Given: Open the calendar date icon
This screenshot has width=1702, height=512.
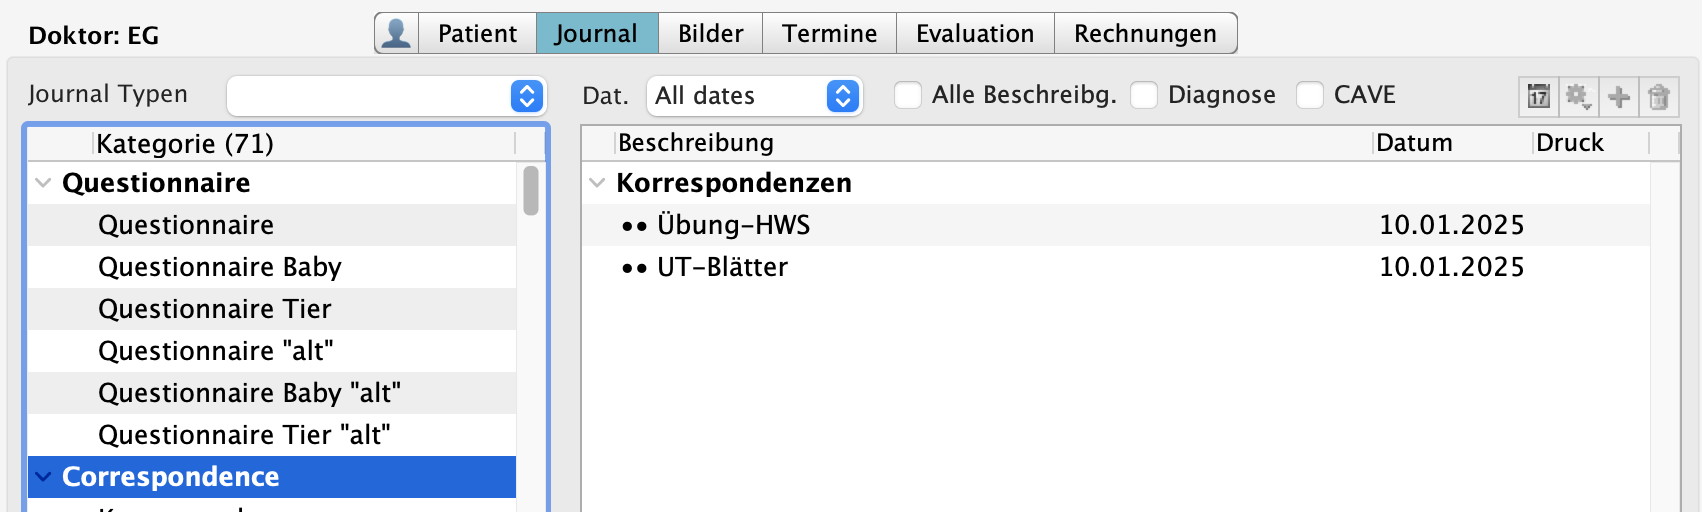Looking at the screenshot, I should click(x=1538, y=97).
